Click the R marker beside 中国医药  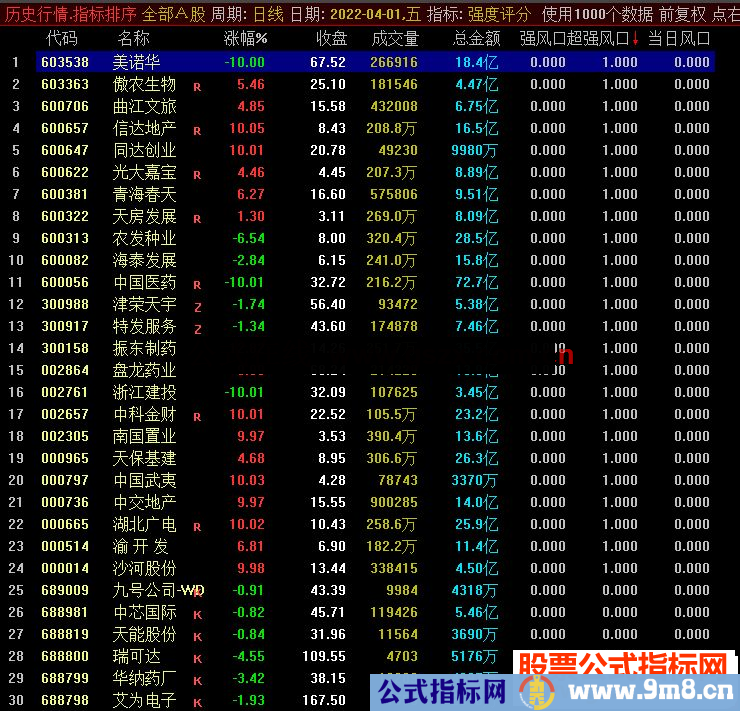coord(197,284)
